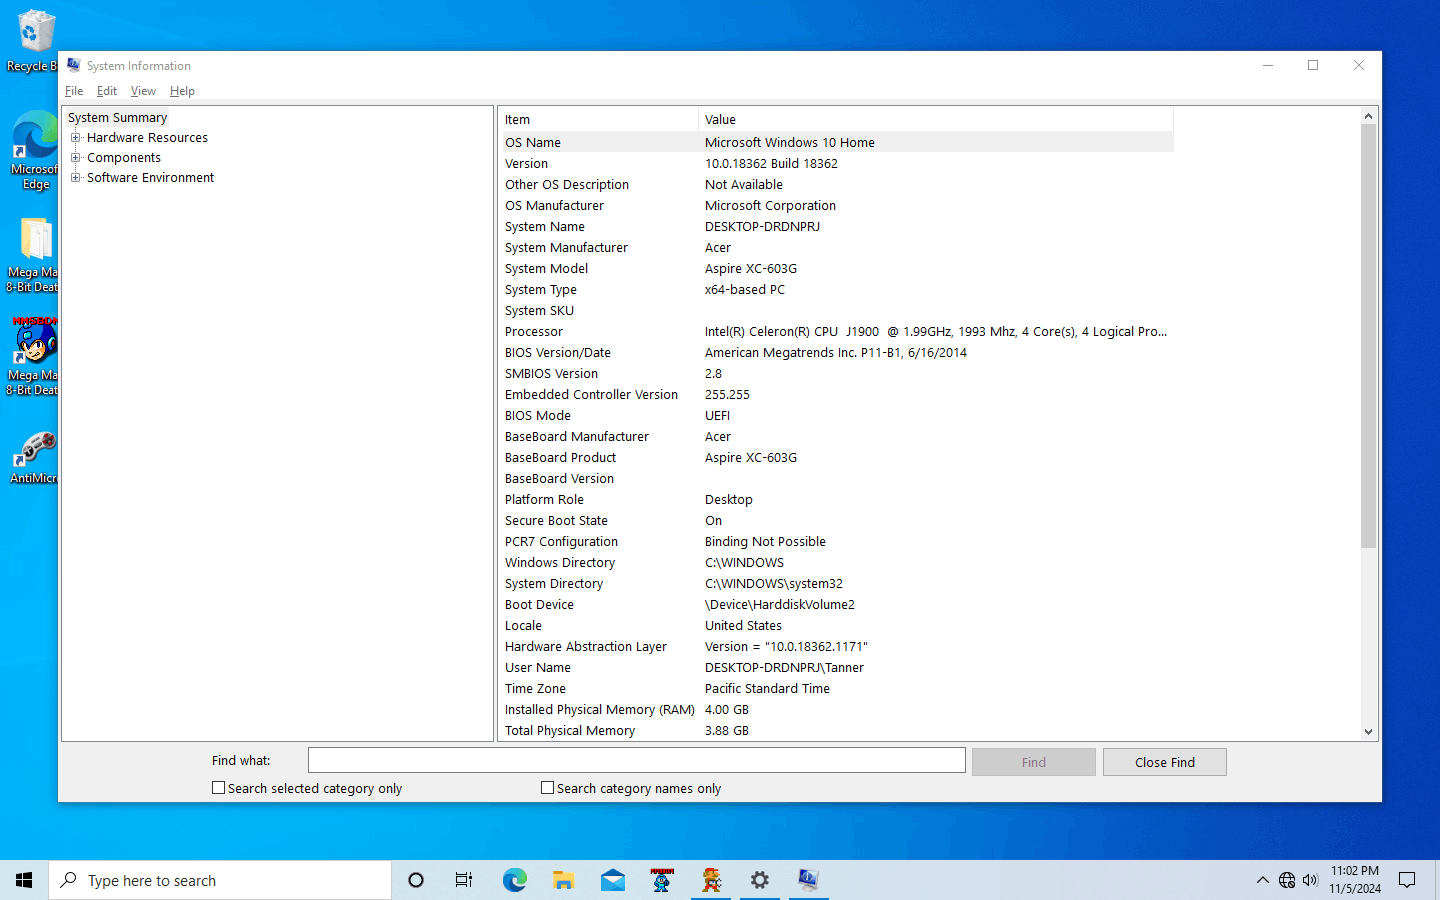Enable Search category names only checkbox

tap(547, 788)
